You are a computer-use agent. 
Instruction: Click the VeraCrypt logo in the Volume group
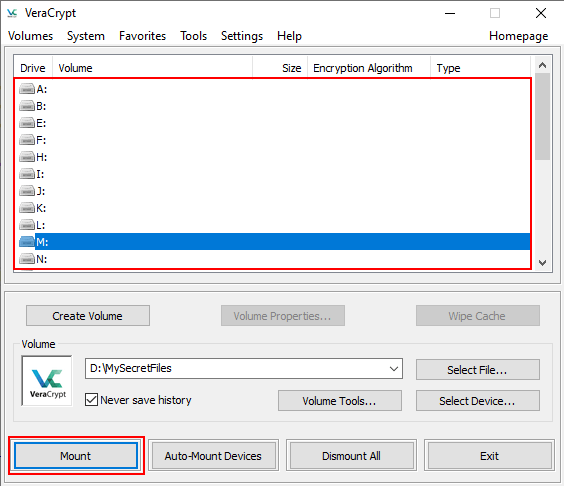coord(47,381)
